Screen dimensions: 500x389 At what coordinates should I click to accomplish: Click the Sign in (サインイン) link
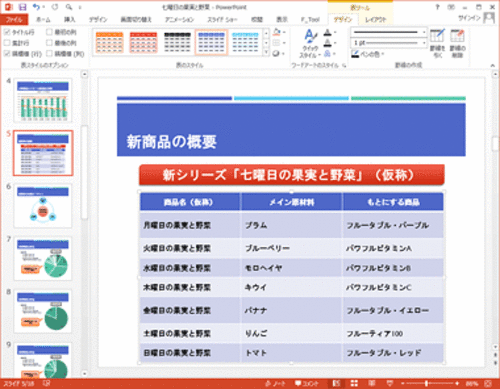tap(469, 18)
